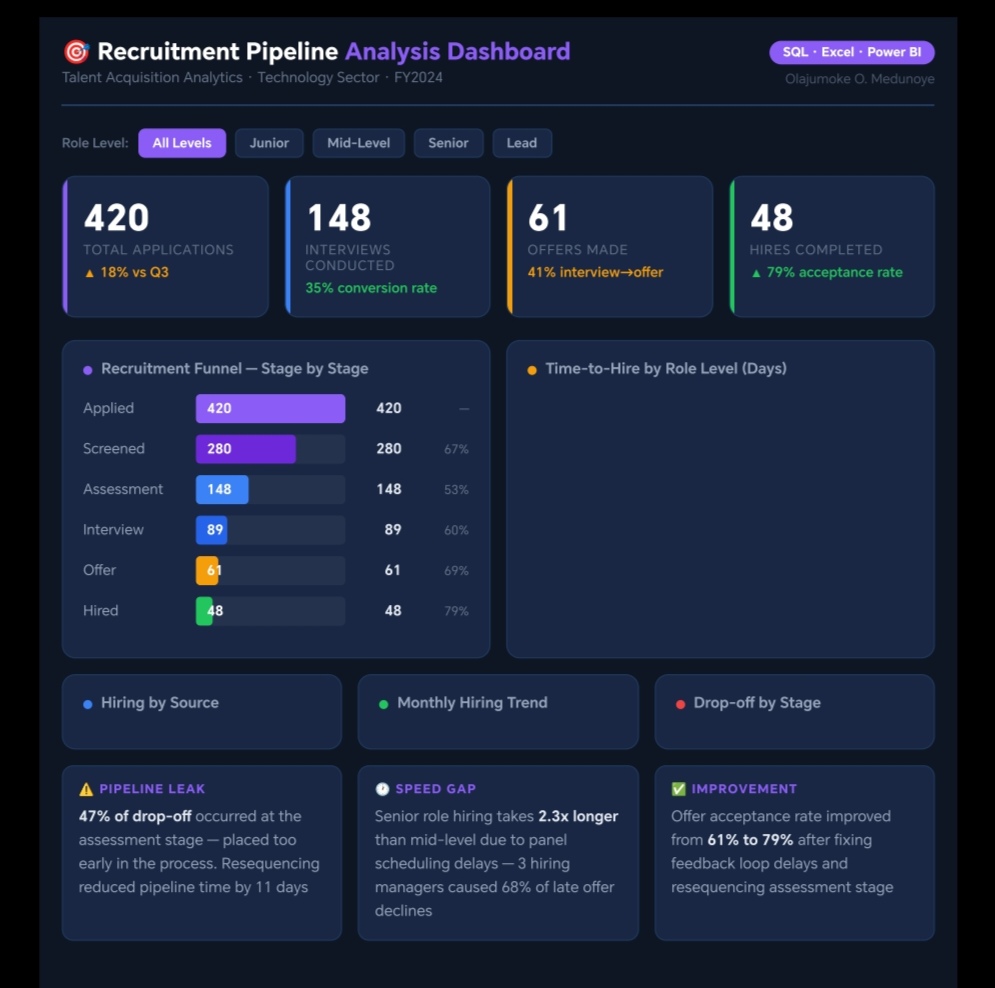Expand the Hiring by Source panel
Screen dimensions: 995x988
(201, 711)
